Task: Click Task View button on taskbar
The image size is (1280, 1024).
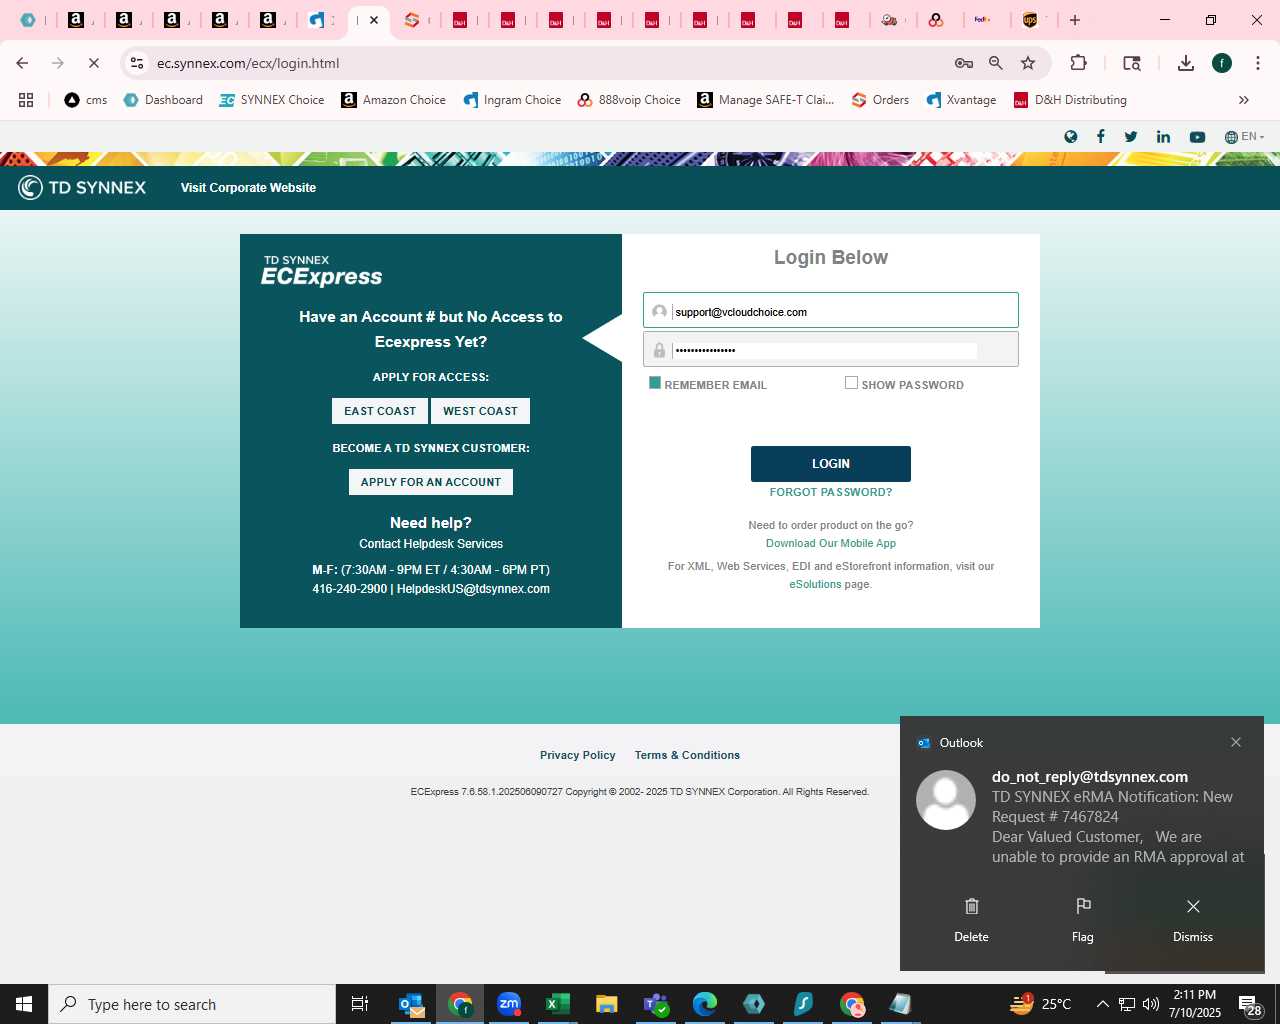Action: (x=360, y=1004)
